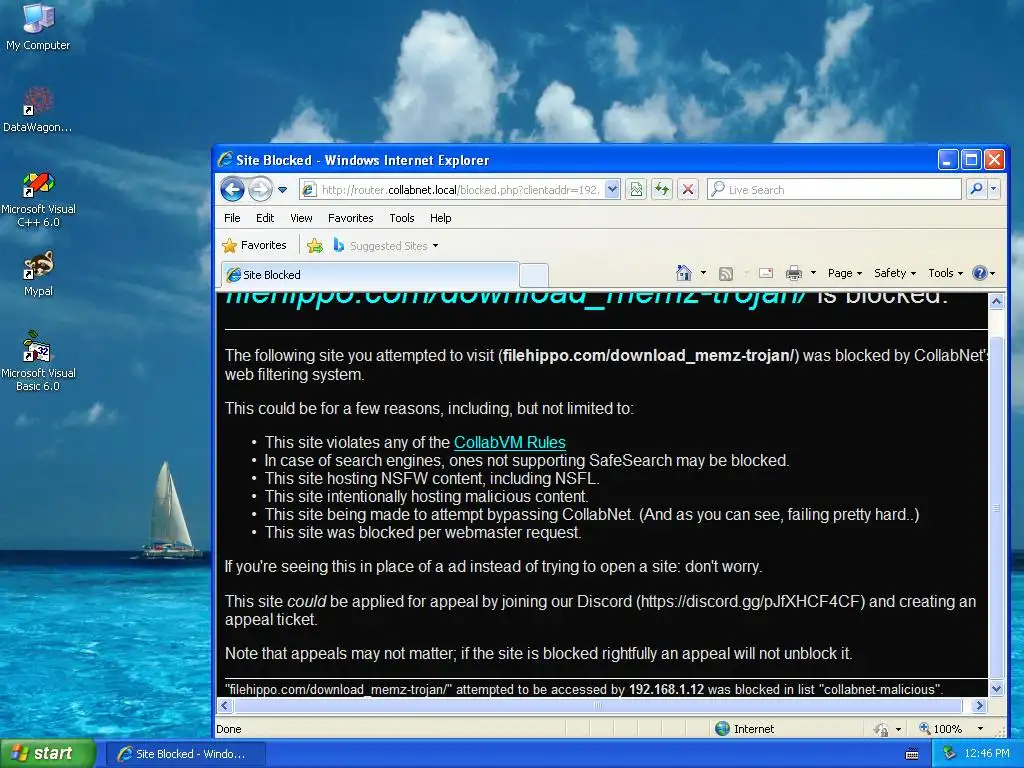Open the Tools command bar dropdown
Viewport: 1024px width, 768px height.
tap(945, 273)
